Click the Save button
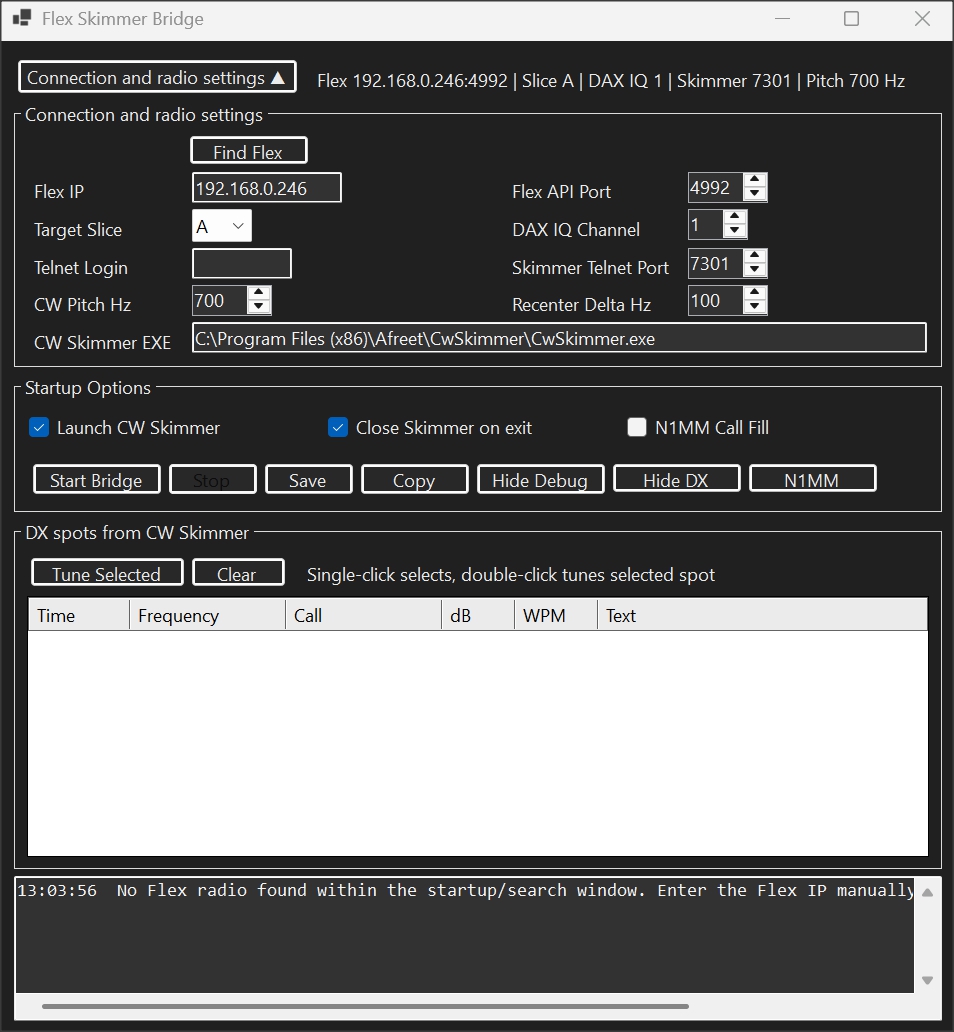954x1032 pixels. [308, 479]
